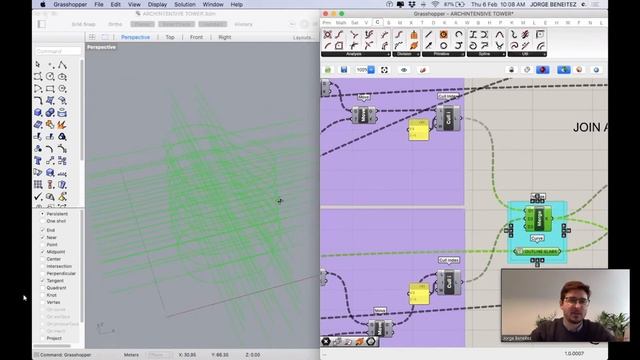640x360 pixels.
Task: Click the first Analysis panel component icon
Action: click(x=327, y=35)
